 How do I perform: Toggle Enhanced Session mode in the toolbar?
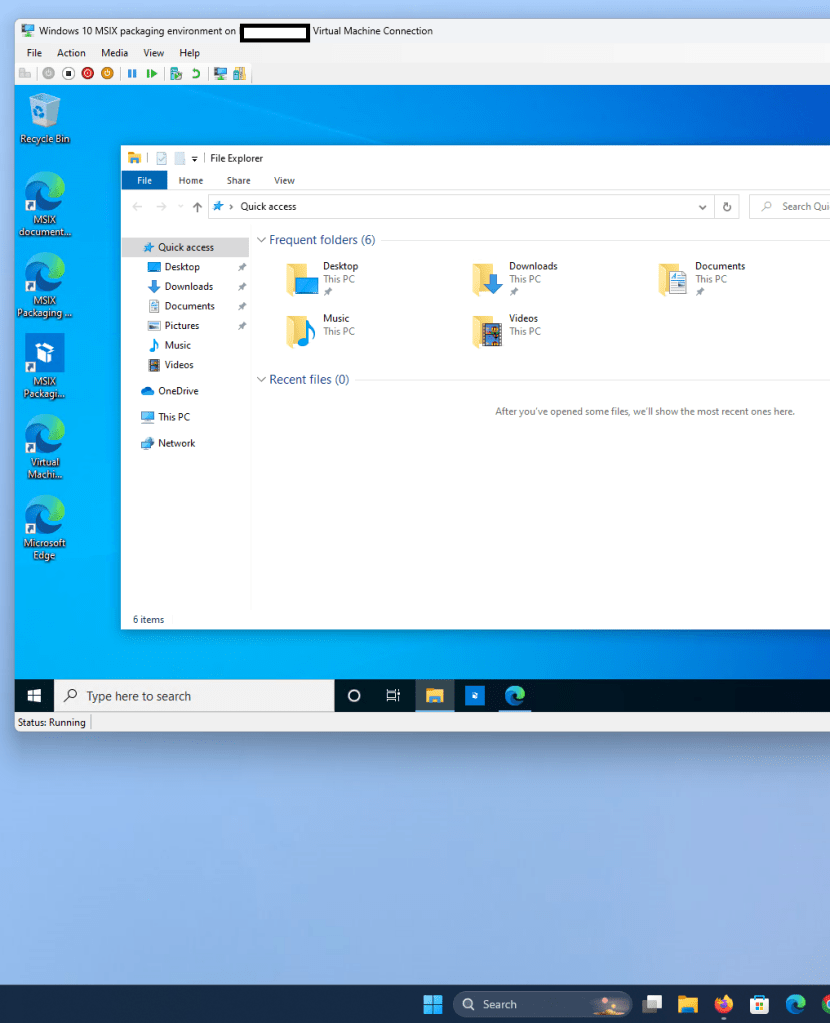pos(220,72)
